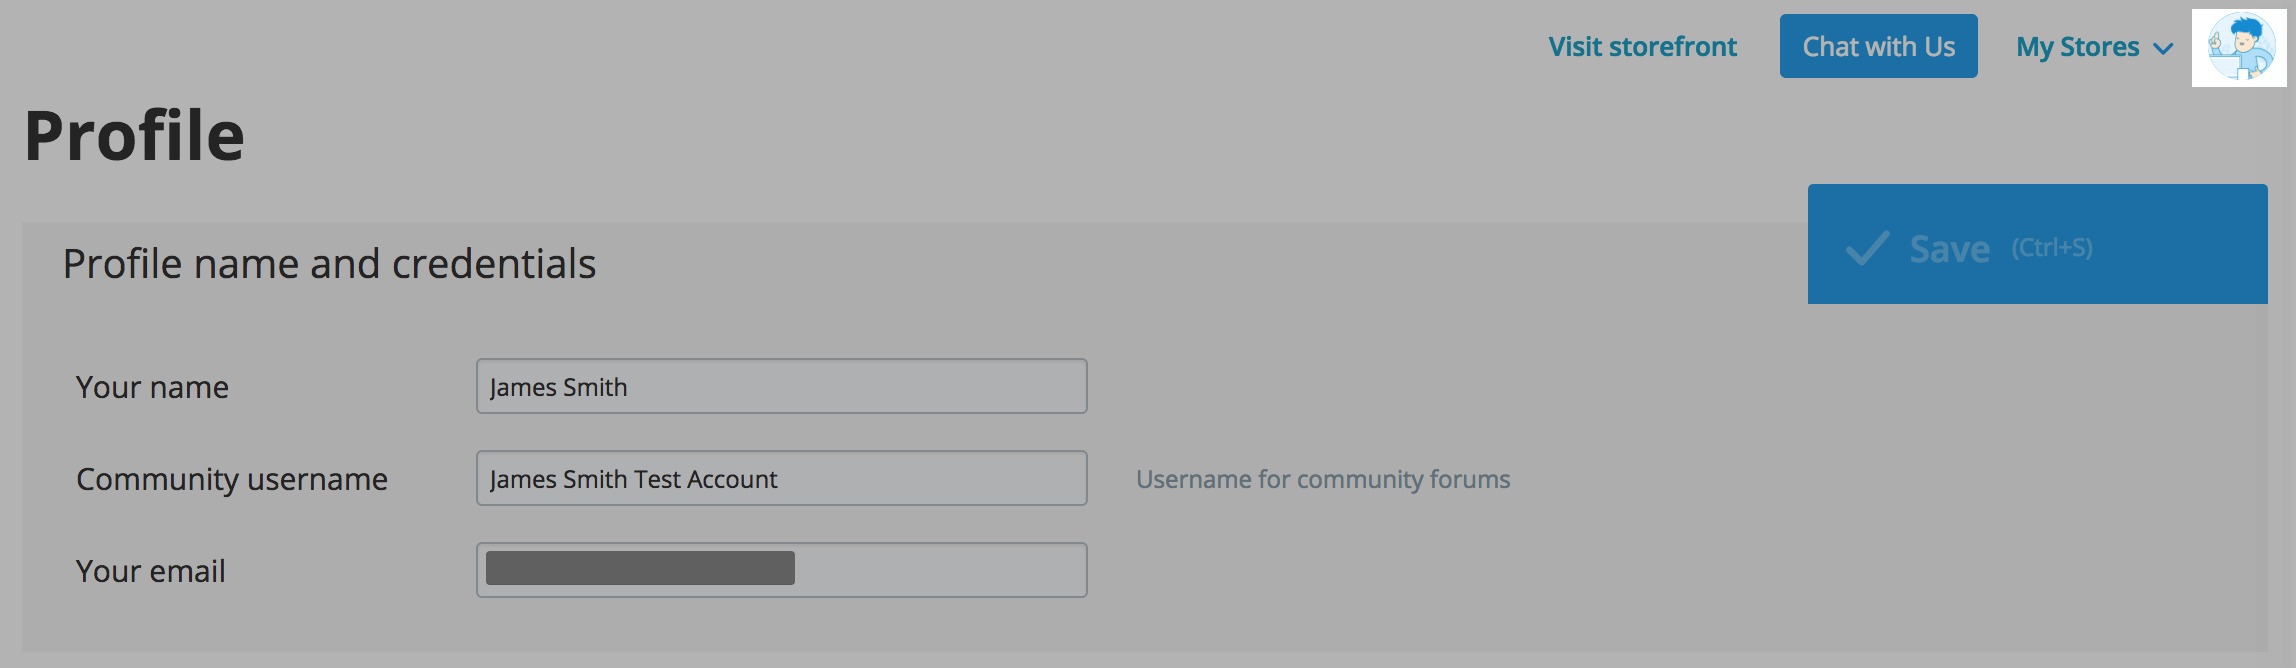
Task: Focus the Your name field
Action: click(781, 386)
